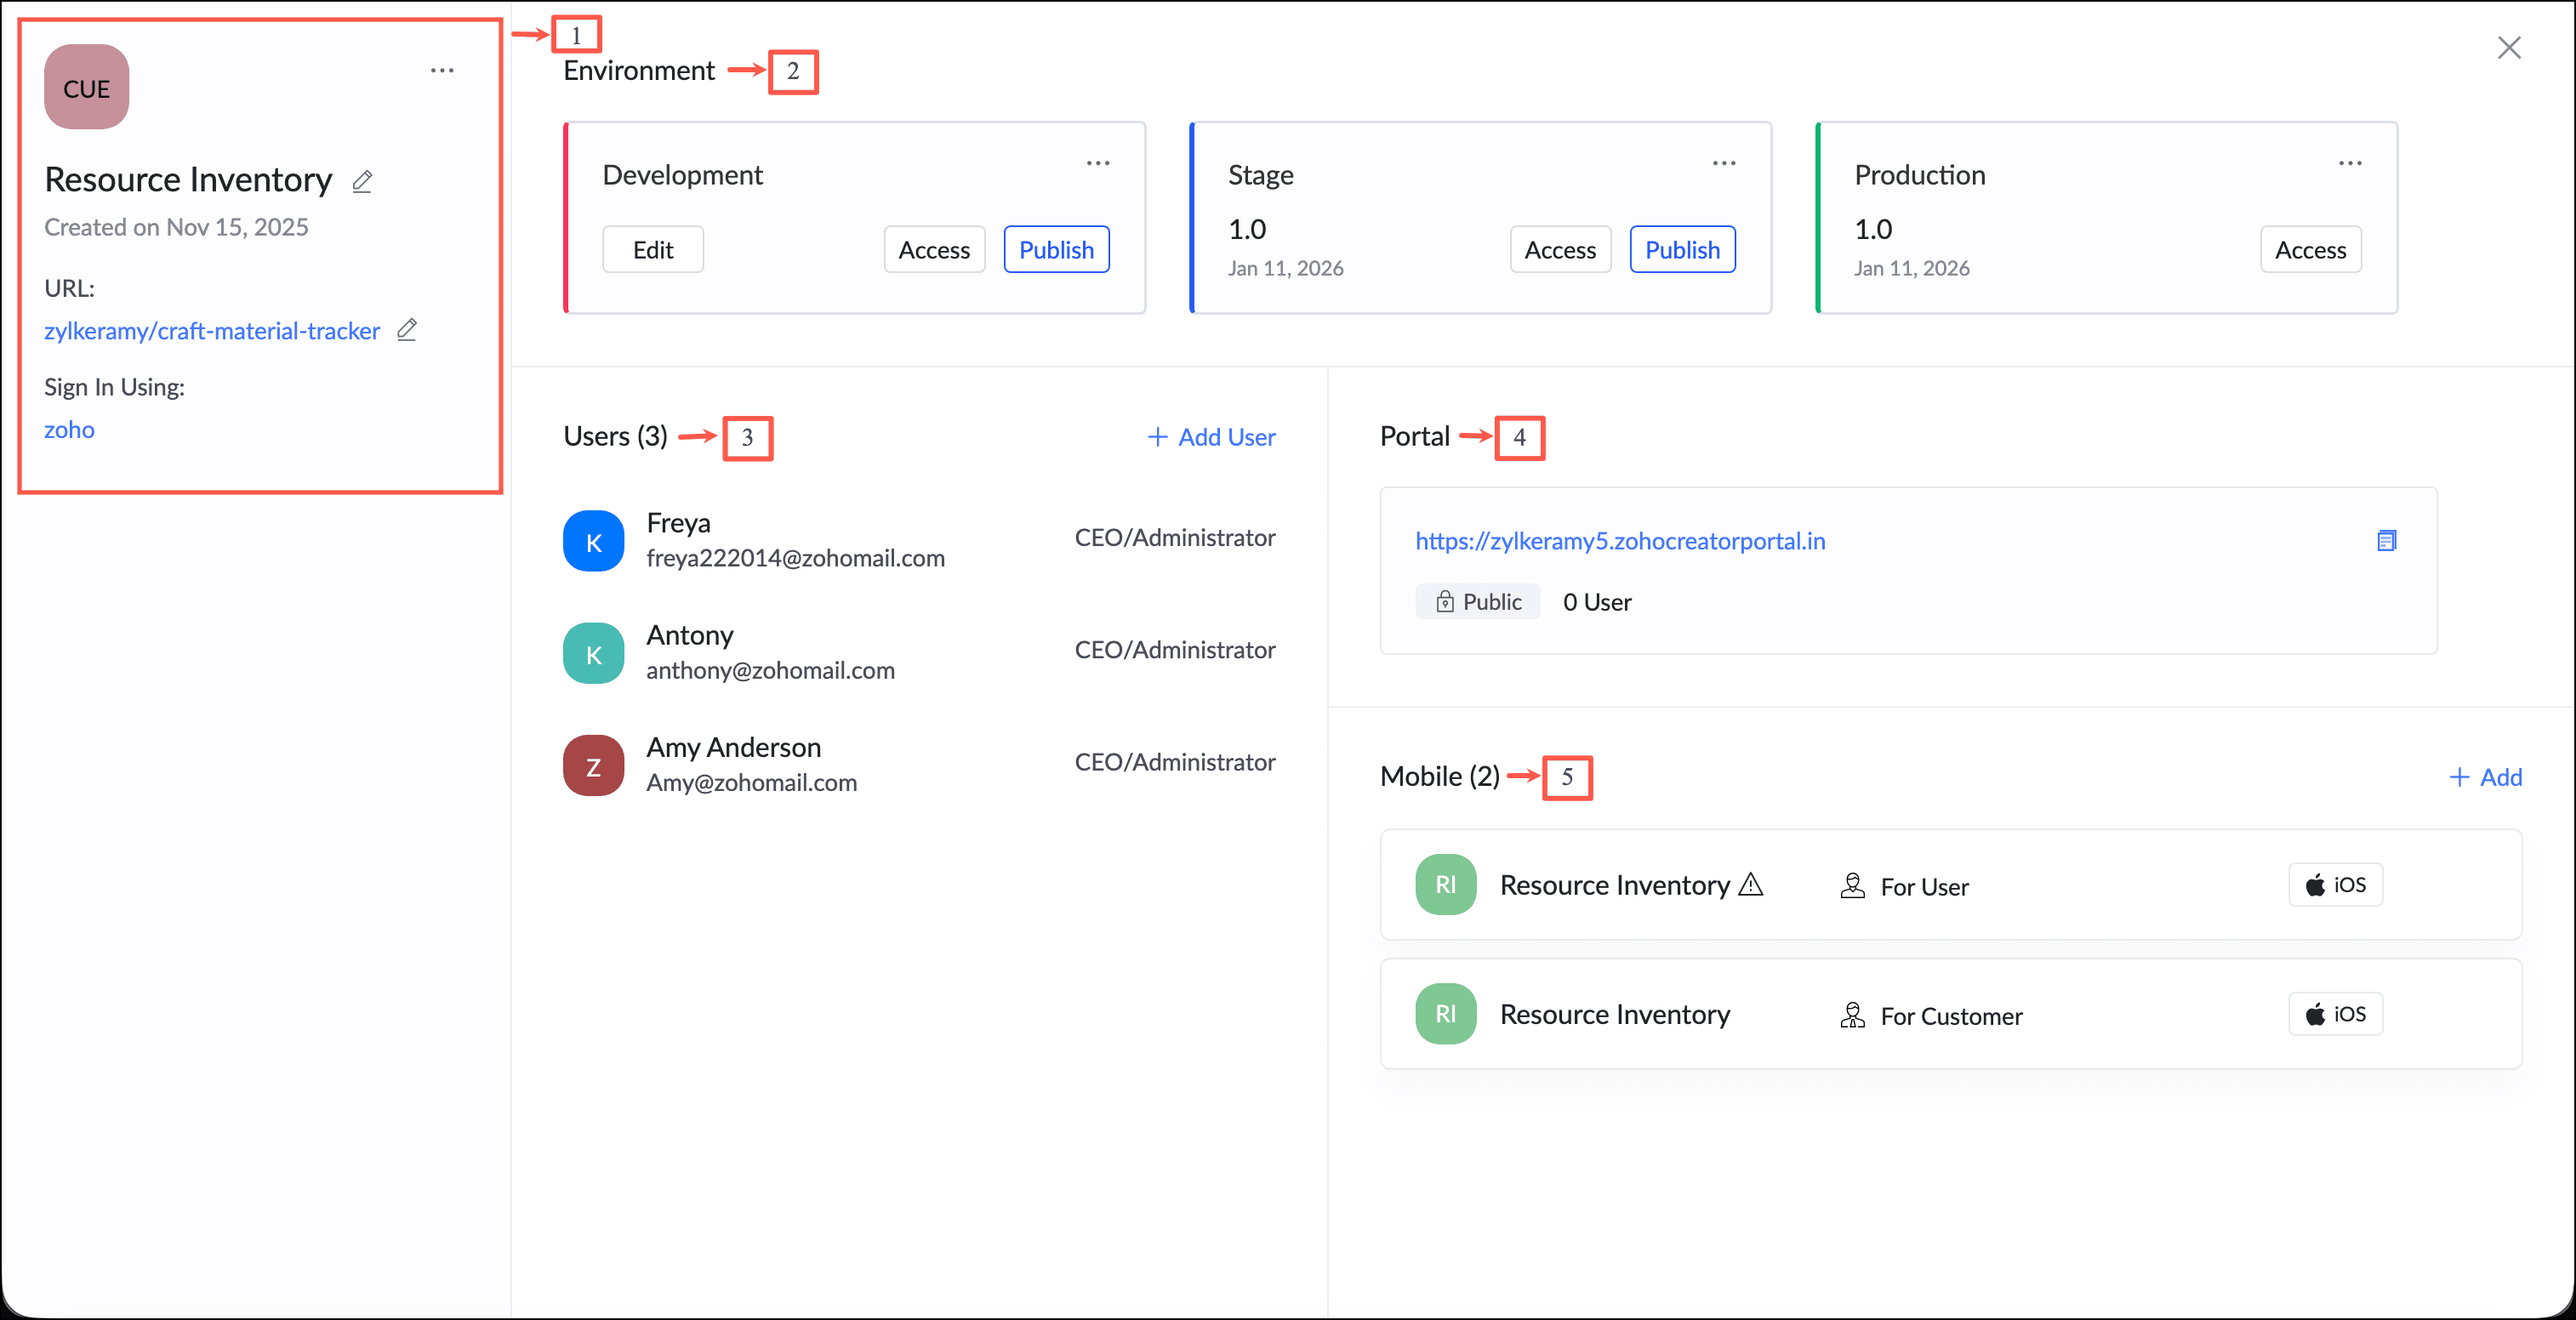This screenshot has width=2576, height=1320.
Task: Open the zylkeramy/craft-material-tracker URL link
Action: point(212,331)
